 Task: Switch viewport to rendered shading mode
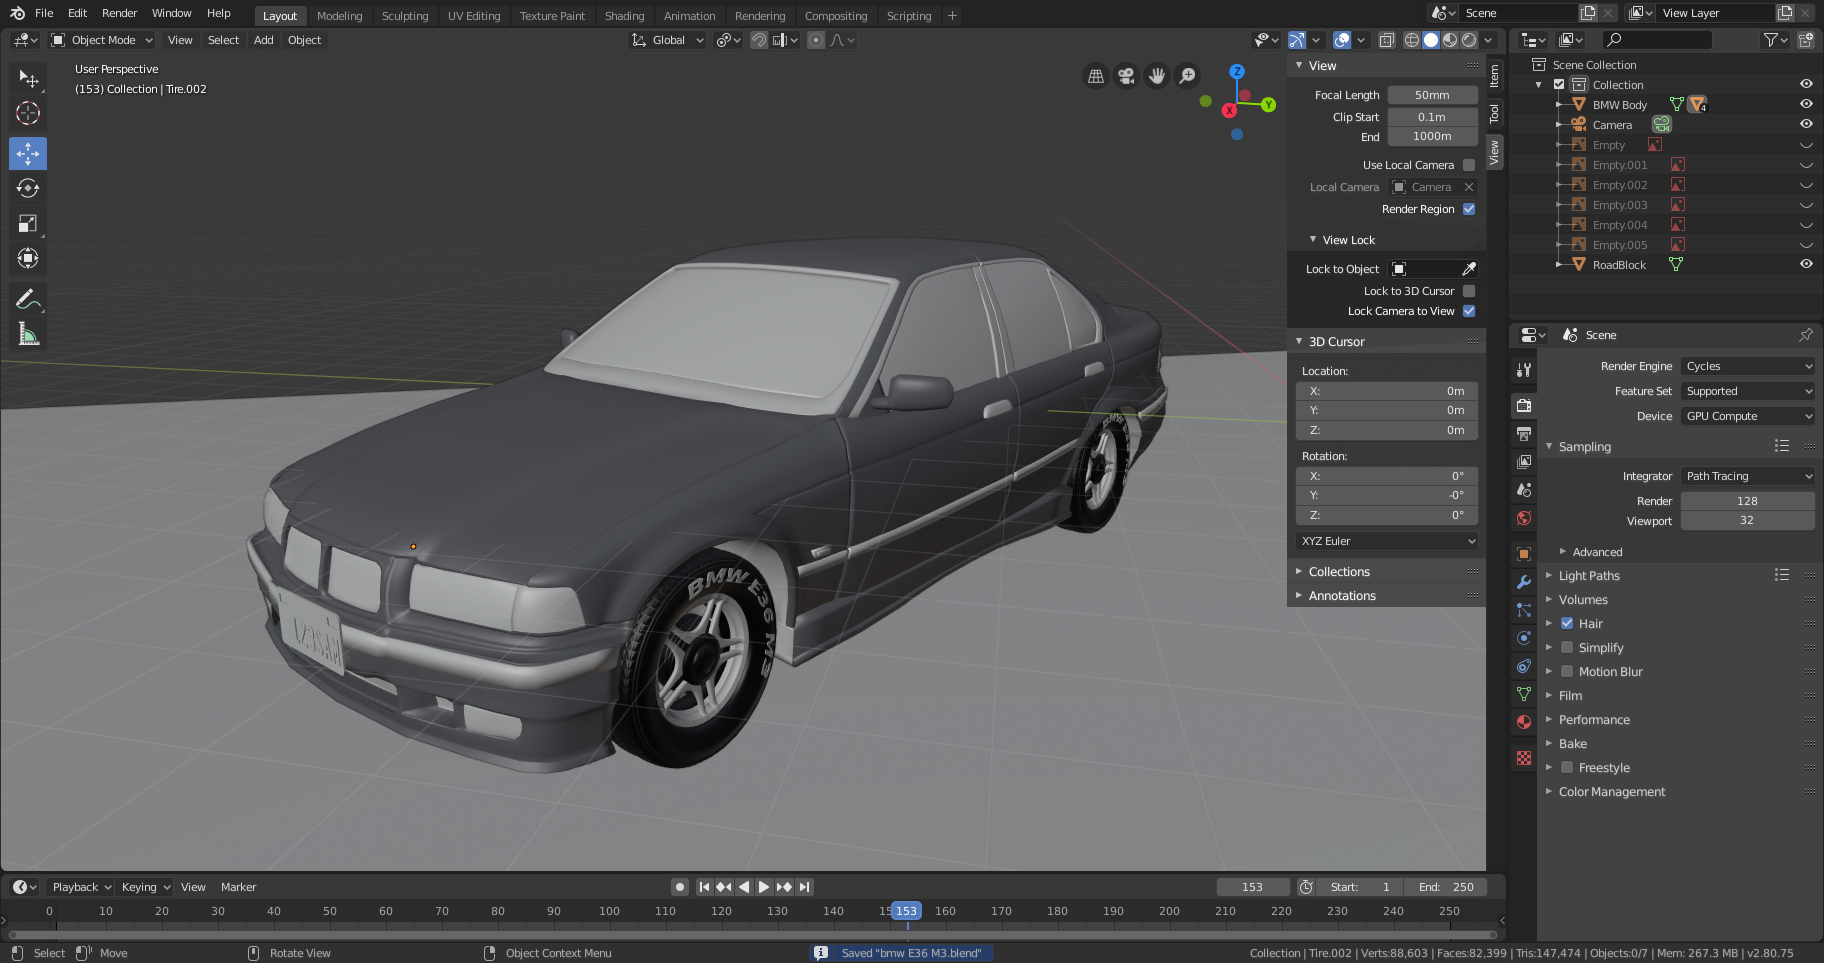tap(1467, 40)
